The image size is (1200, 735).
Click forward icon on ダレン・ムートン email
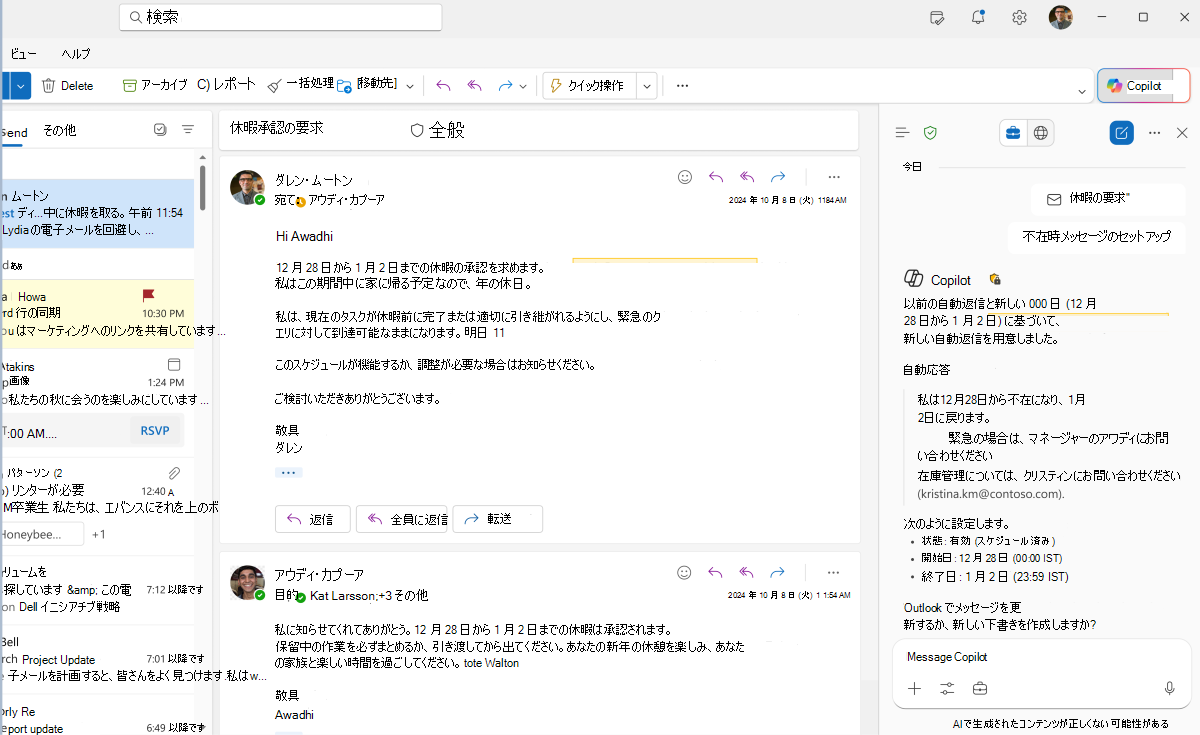click(x=778, y=177)
